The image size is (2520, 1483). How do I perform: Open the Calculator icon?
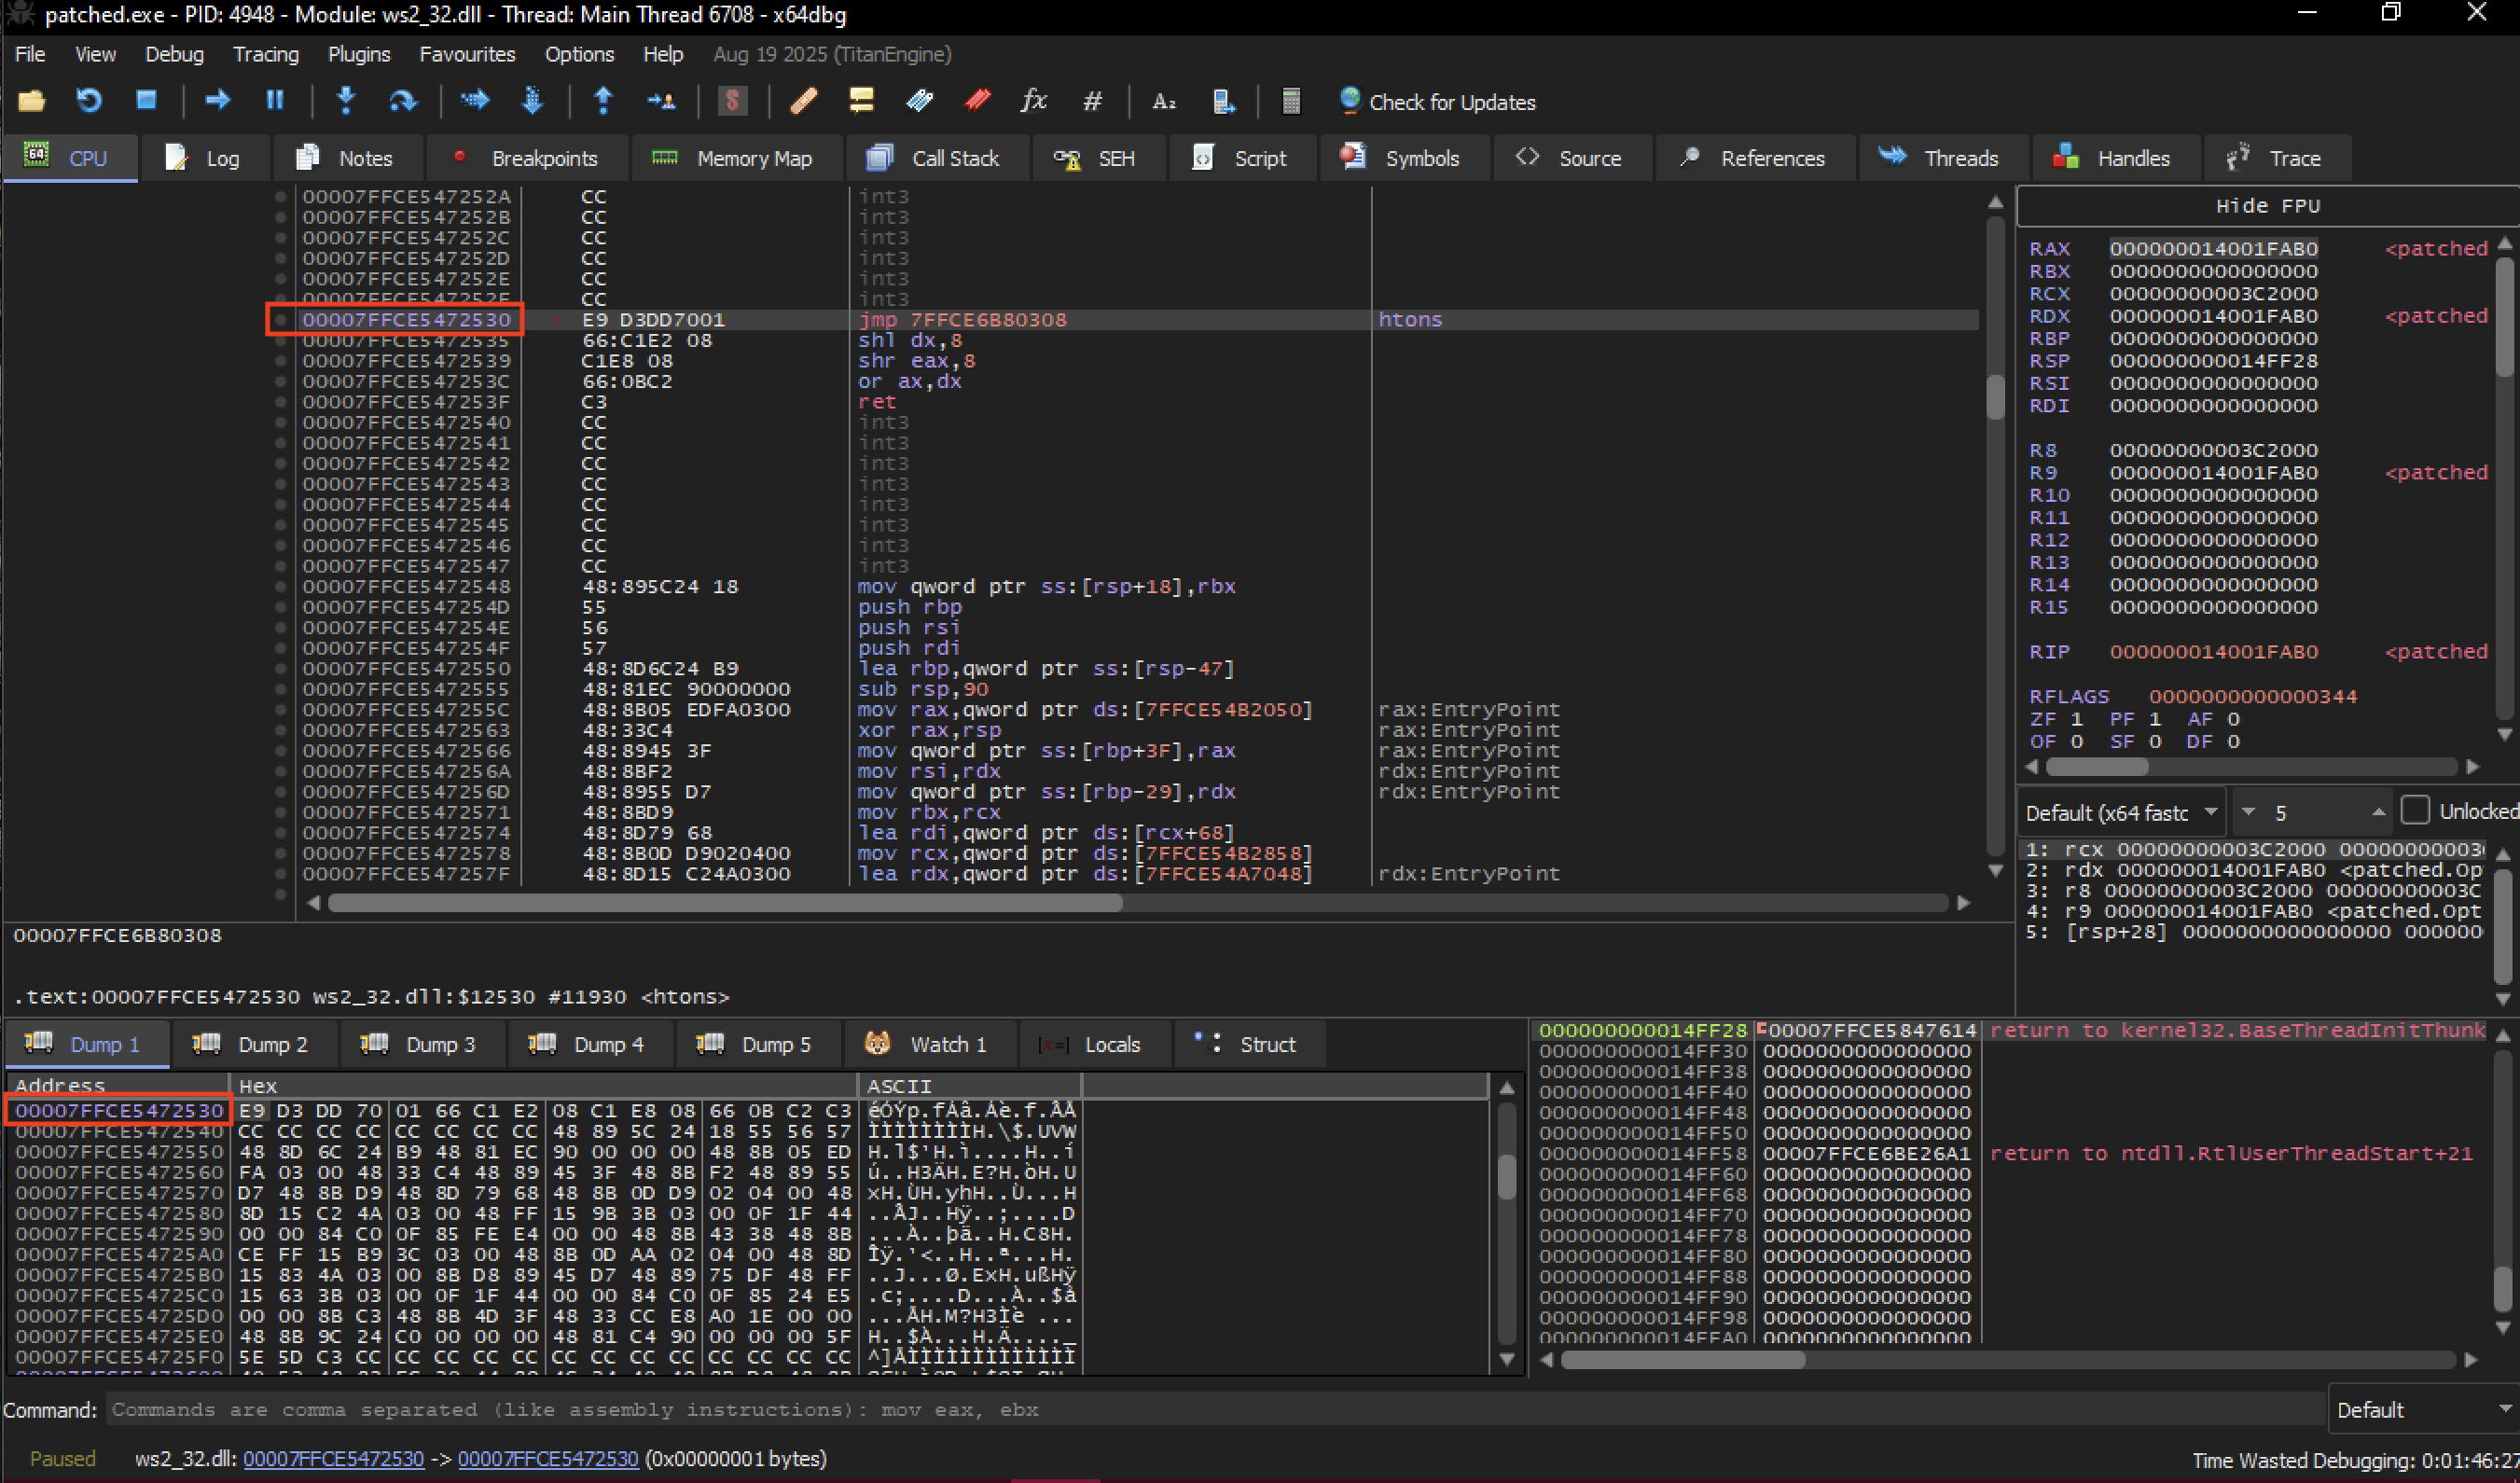click(1291, 101)
